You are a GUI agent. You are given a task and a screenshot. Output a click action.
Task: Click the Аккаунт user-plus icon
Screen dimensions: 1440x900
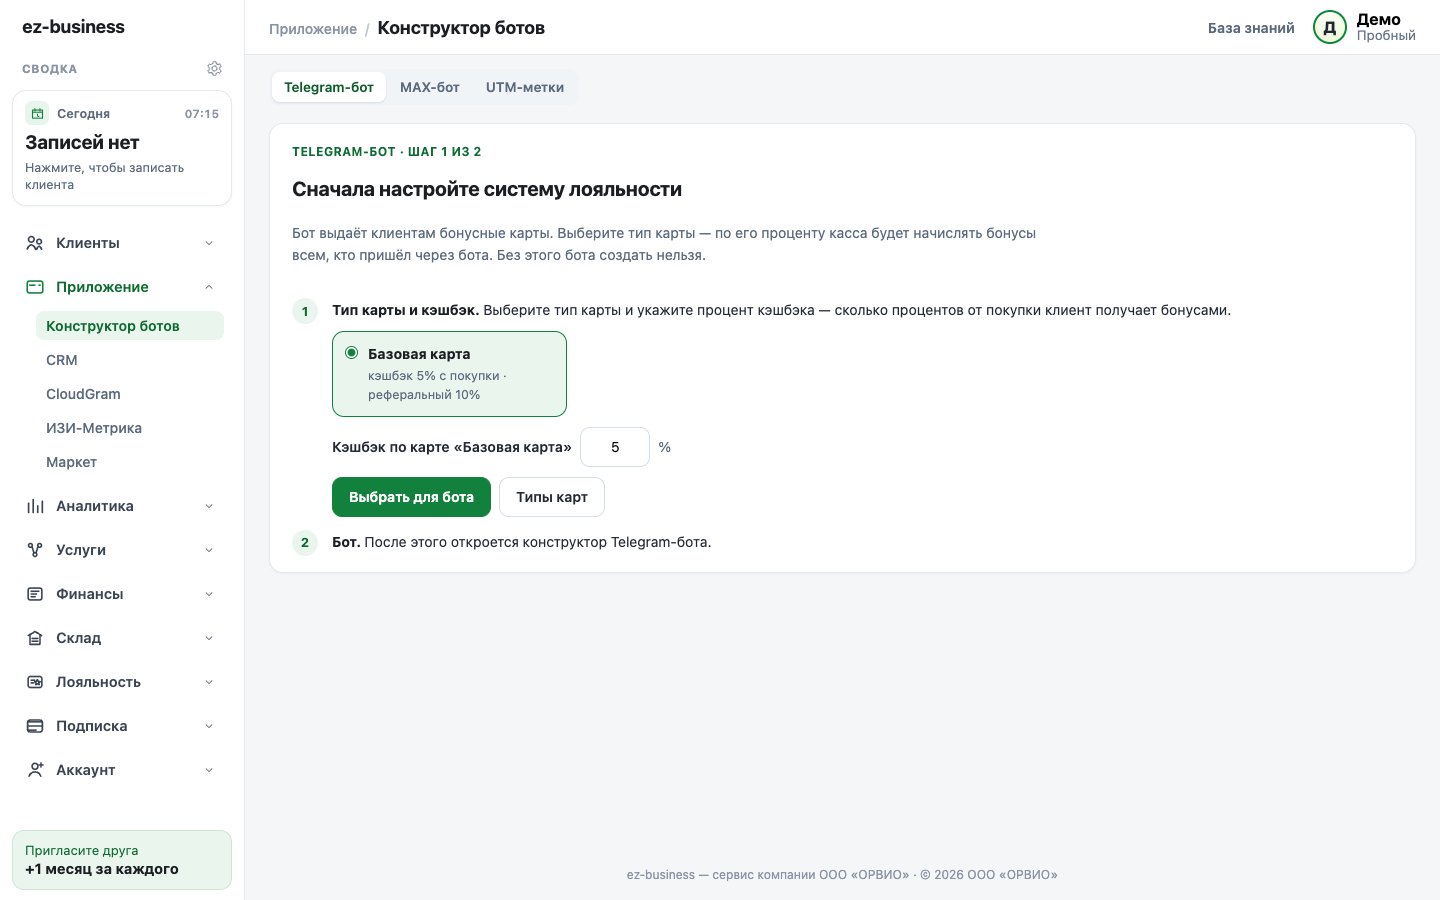click(35, 770)
